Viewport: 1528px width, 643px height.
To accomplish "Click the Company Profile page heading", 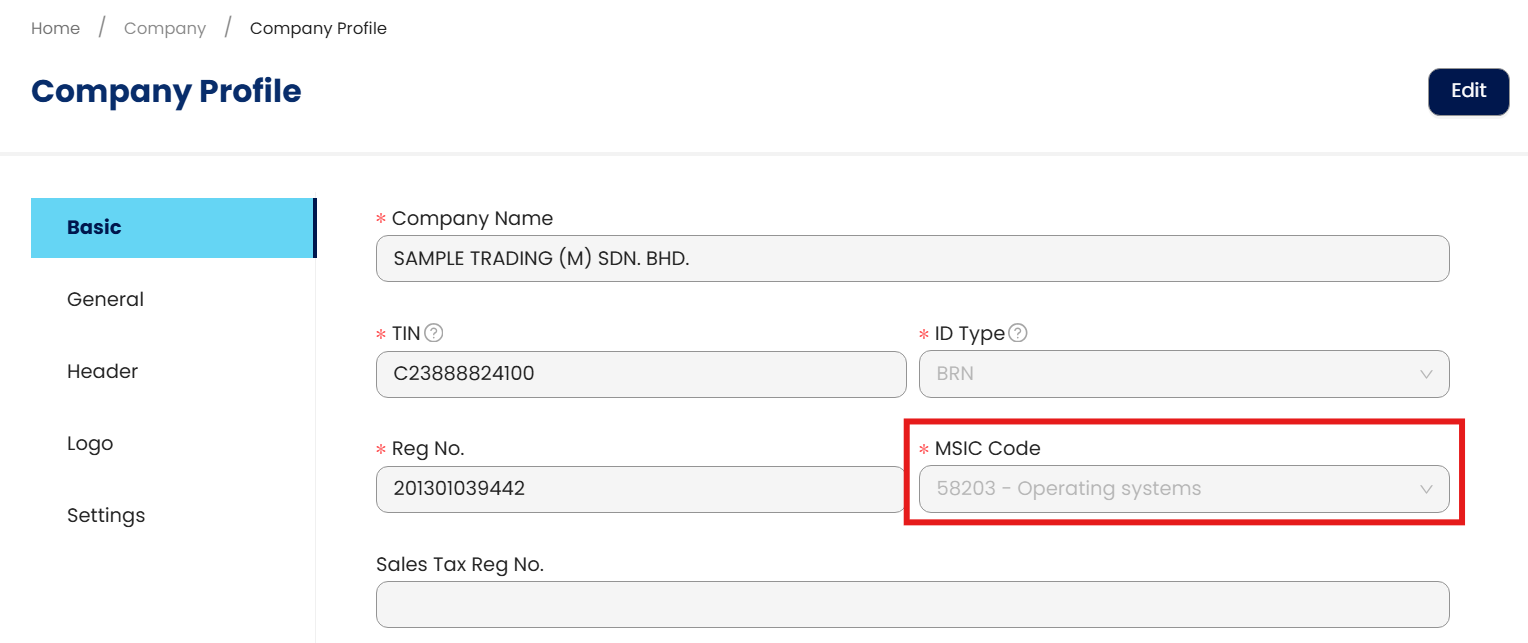I will 166,91.
